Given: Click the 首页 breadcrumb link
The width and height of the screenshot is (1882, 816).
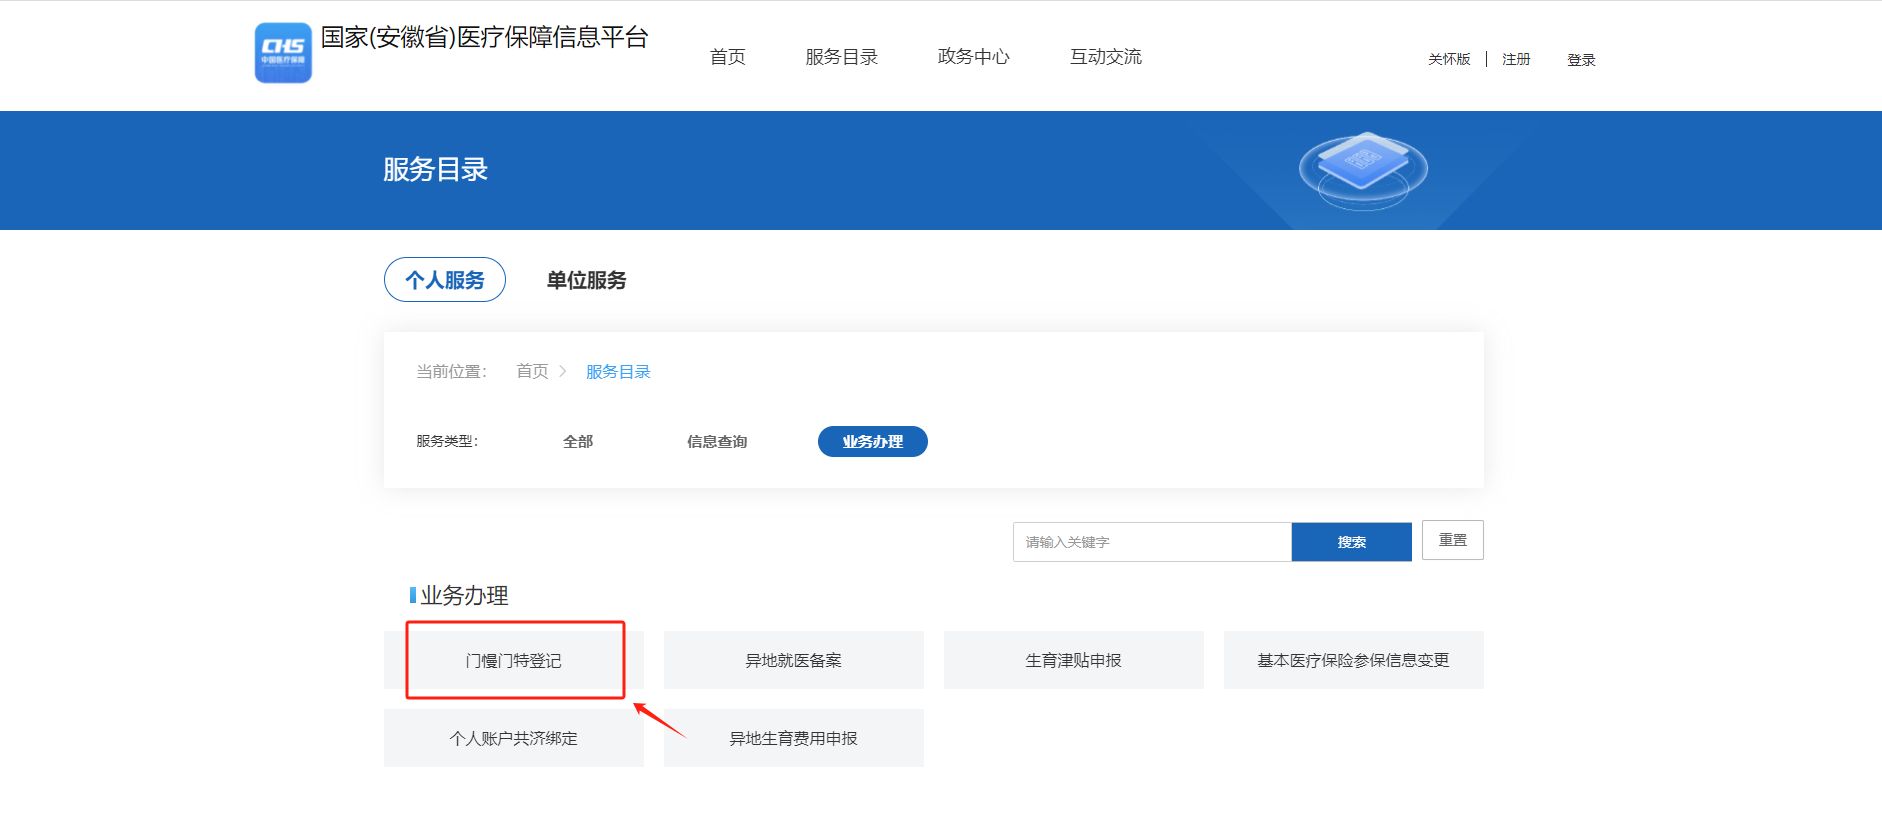Looking at the screenshot, I should pos(532,371).
